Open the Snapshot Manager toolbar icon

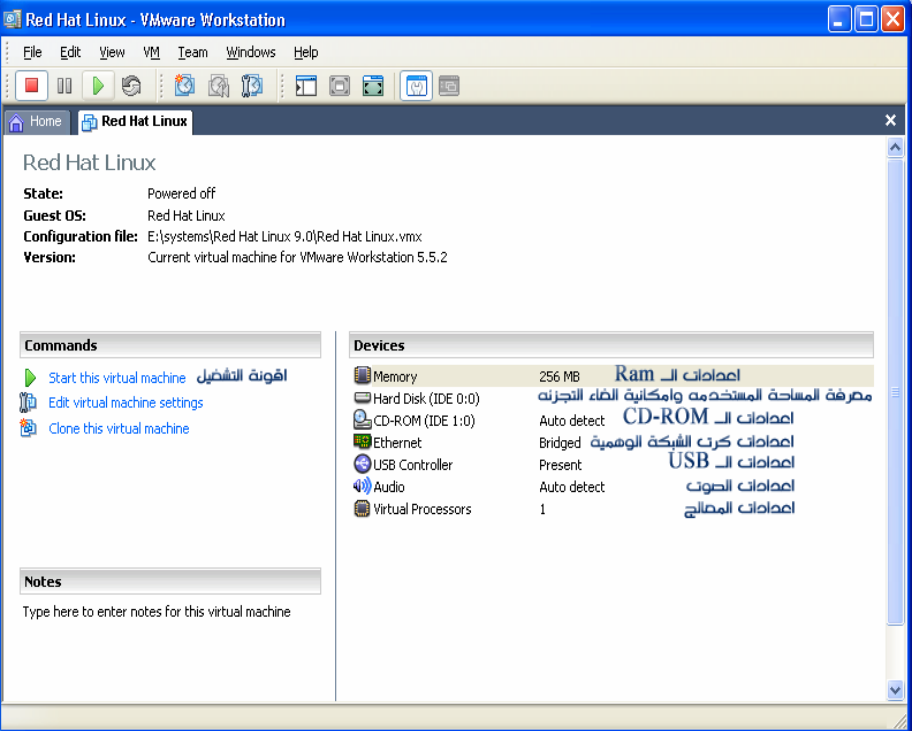[x=252, y=86]
